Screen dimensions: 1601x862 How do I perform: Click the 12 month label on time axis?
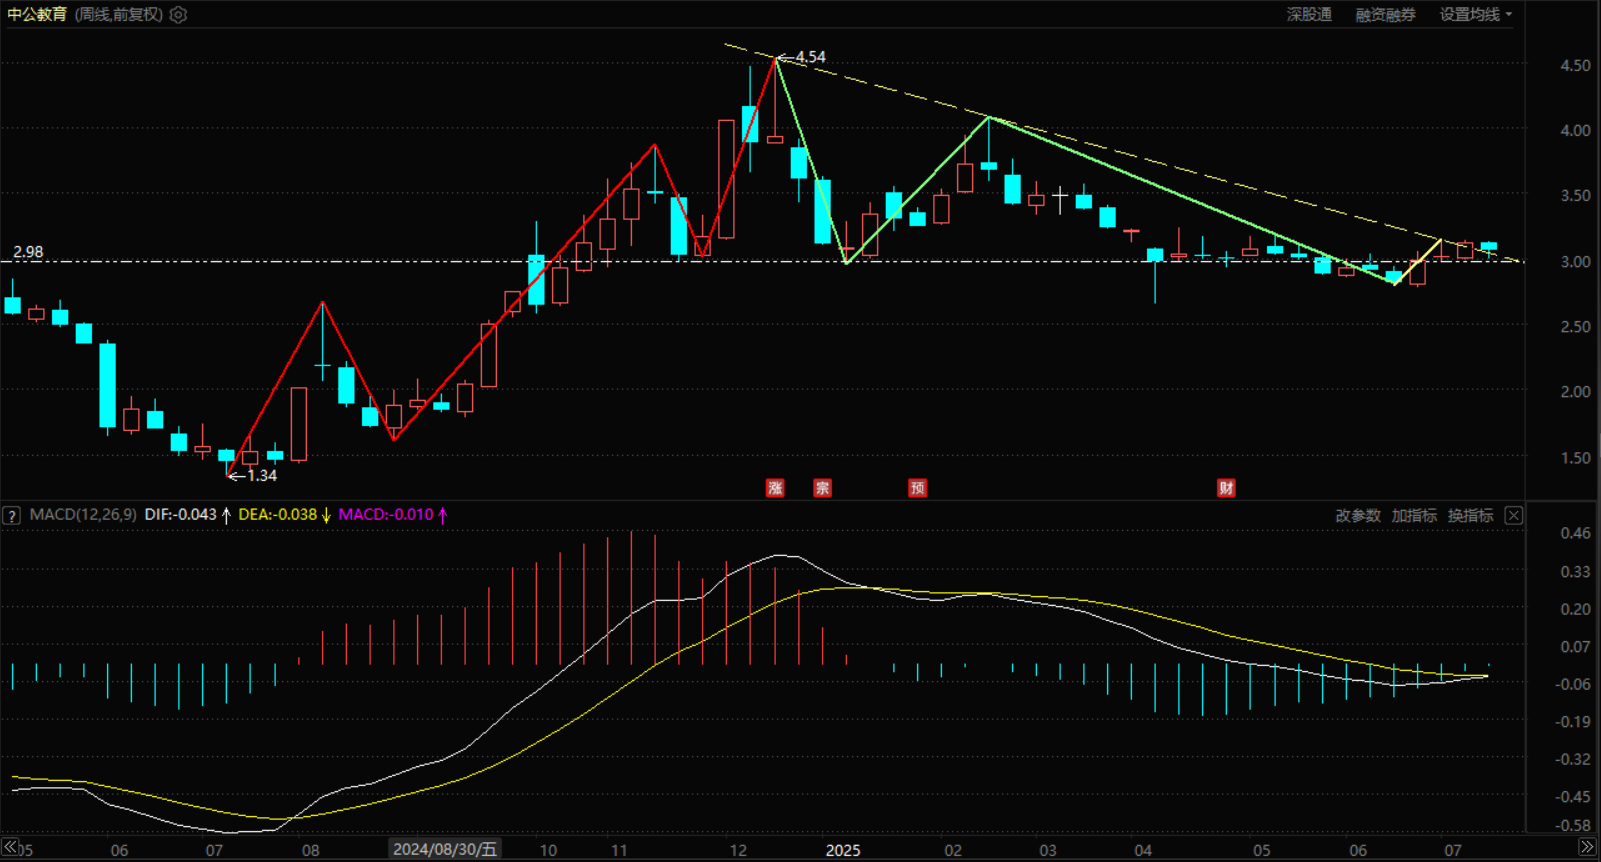(738, 850)
